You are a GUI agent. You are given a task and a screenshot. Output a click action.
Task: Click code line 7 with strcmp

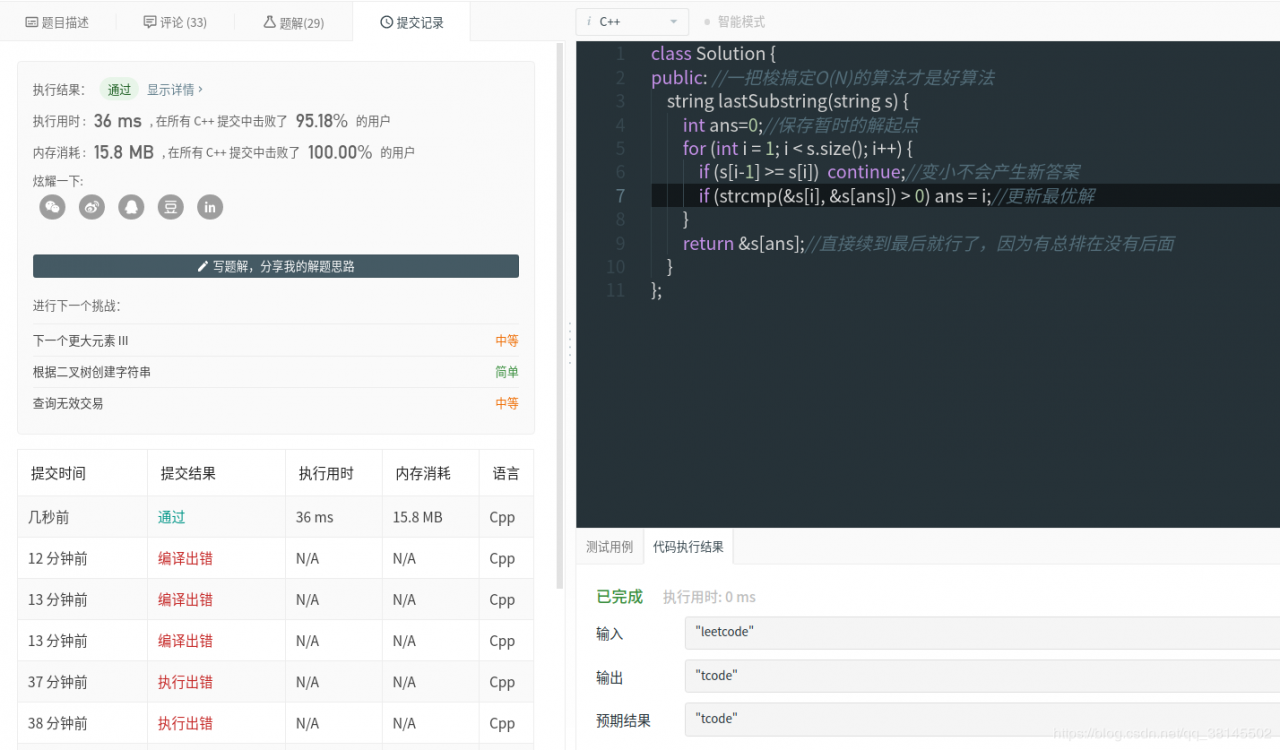click(x=896, y=196)
